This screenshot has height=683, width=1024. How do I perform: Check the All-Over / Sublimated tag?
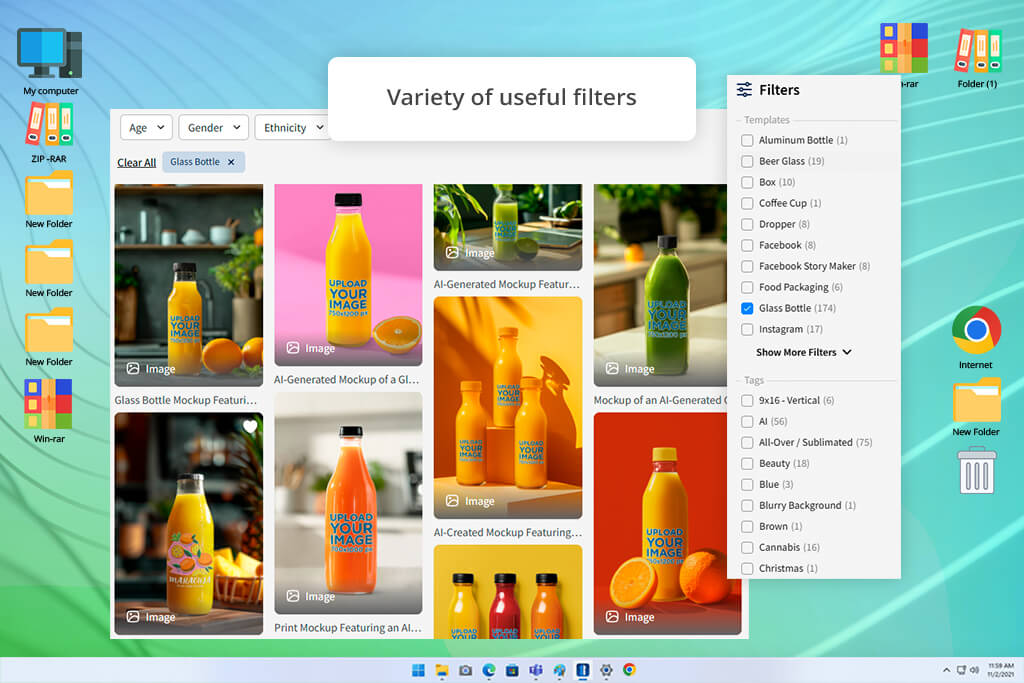(x=747, y=443)
